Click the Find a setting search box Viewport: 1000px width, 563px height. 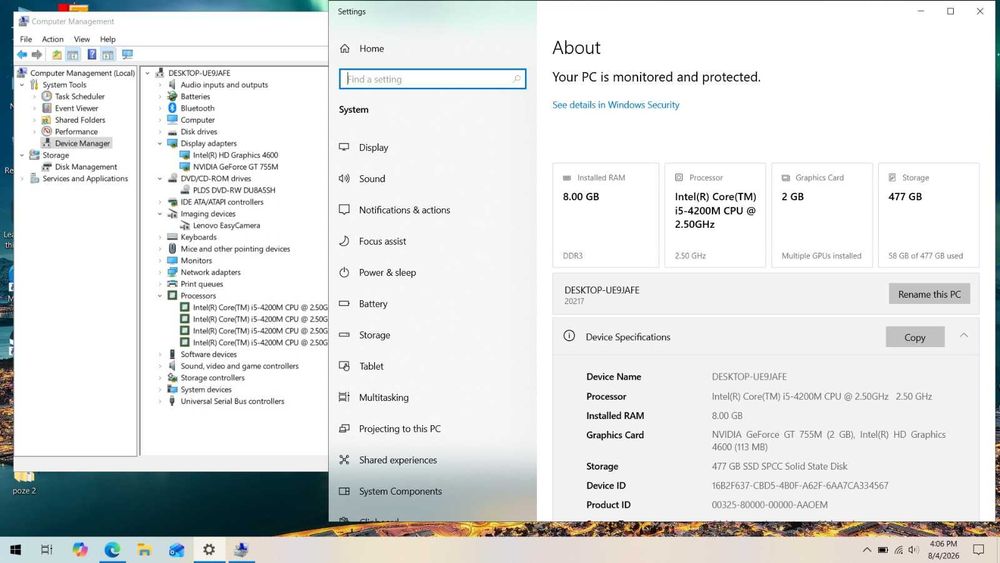(432, 79)
